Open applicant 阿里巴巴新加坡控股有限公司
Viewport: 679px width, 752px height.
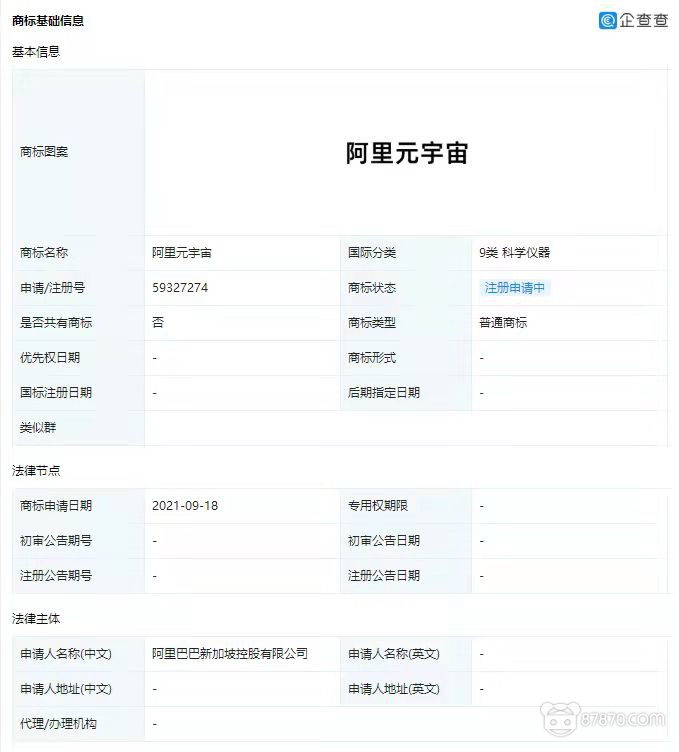[x=230, y=654]
